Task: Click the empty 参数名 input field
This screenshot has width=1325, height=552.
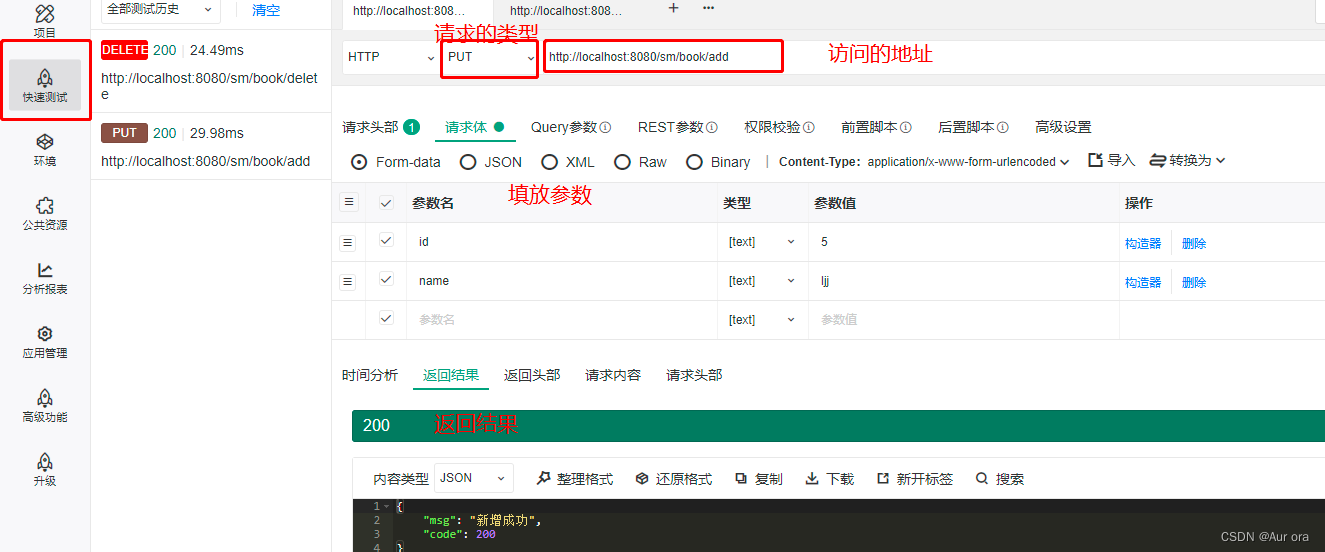Action: tap(564, 320)
